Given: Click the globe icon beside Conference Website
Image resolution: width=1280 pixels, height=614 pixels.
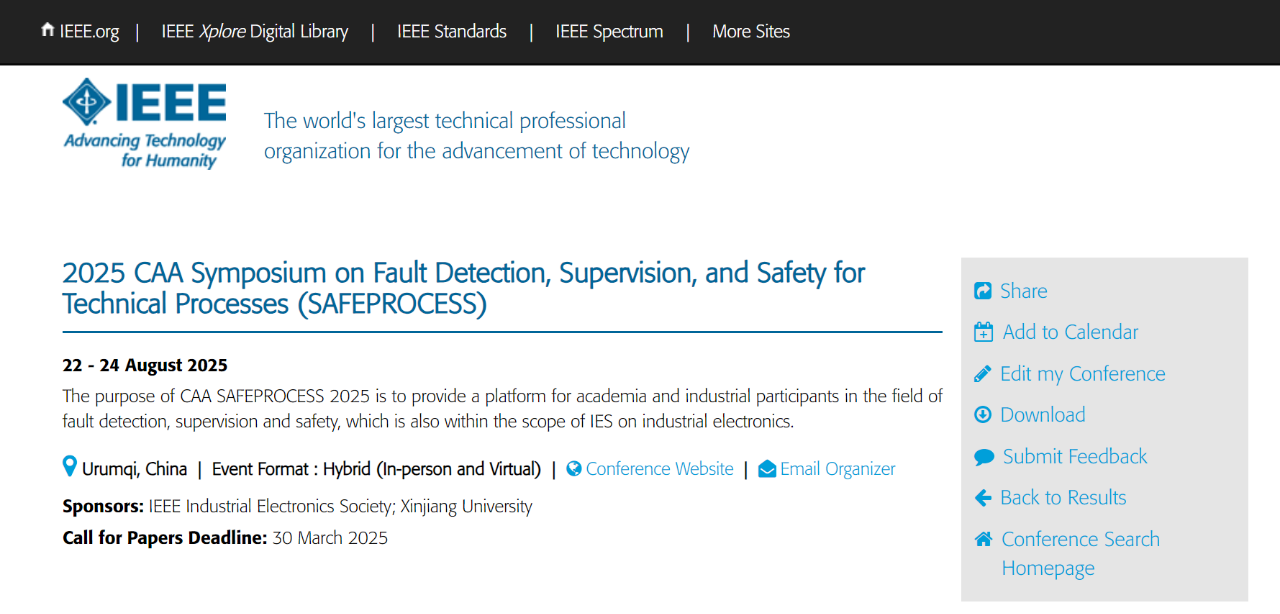Looking at the screenshot, I should point(574,469).
